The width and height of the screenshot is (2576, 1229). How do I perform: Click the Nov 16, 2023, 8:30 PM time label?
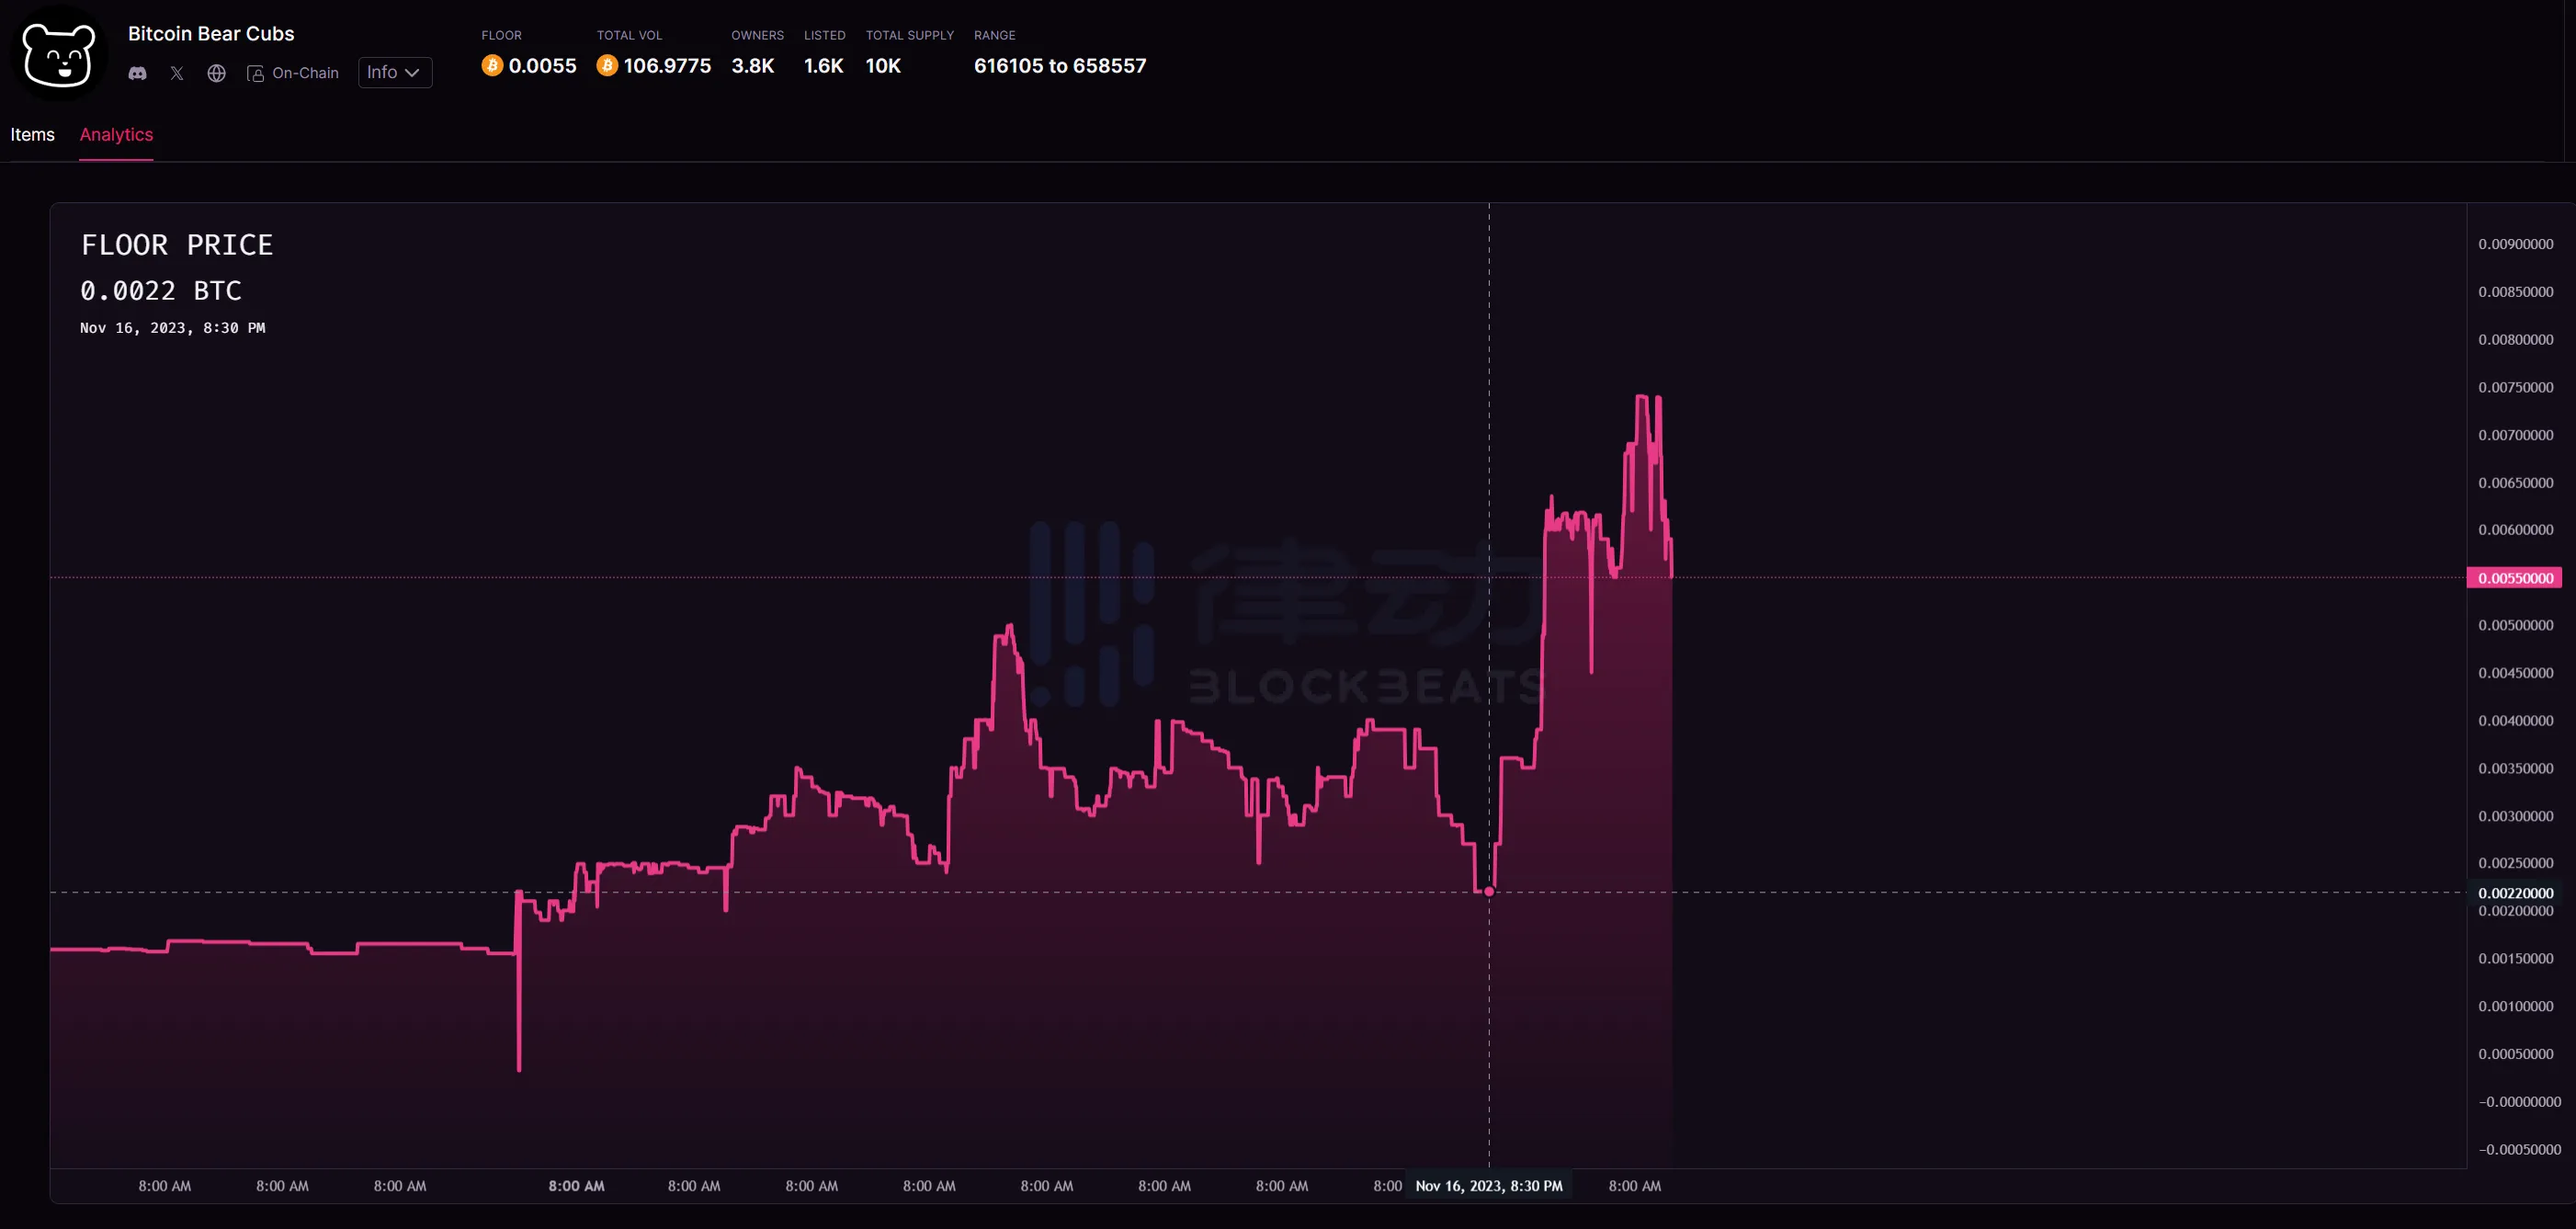click(1488, 1186)
